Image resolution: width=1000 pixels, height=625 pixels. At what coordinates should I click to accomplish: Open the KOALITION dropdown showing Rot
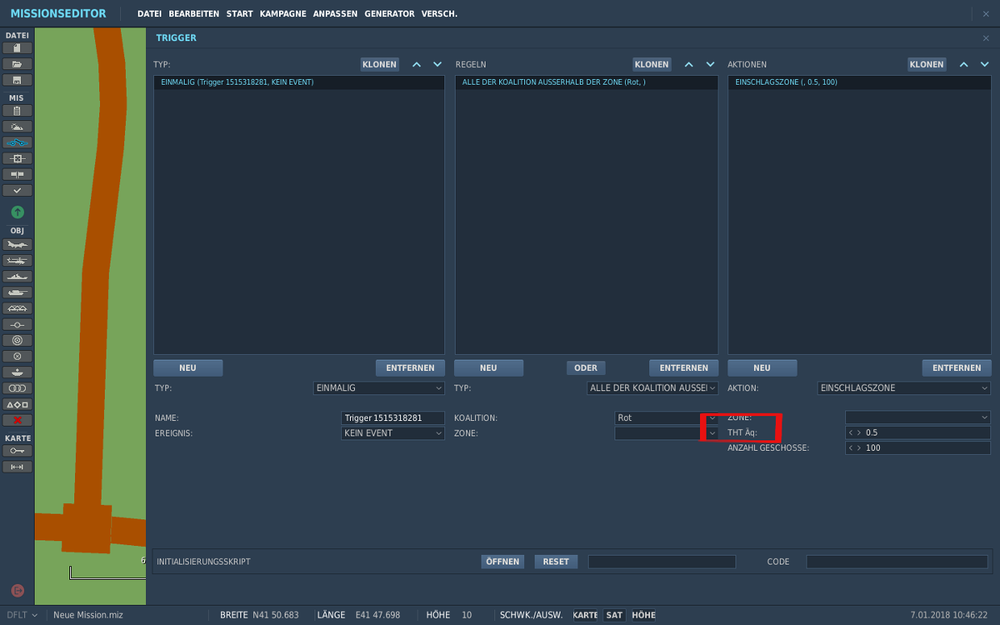click(x=666, y=418)
